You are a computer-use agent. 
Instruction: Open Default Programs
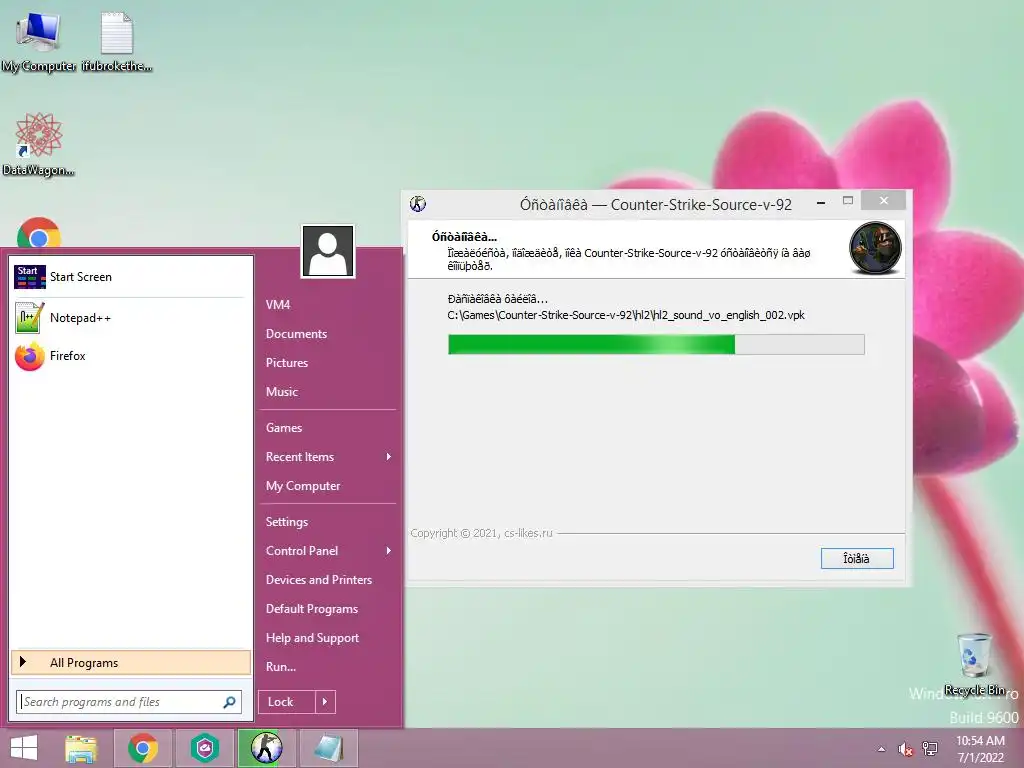click(x=312, y=609)
